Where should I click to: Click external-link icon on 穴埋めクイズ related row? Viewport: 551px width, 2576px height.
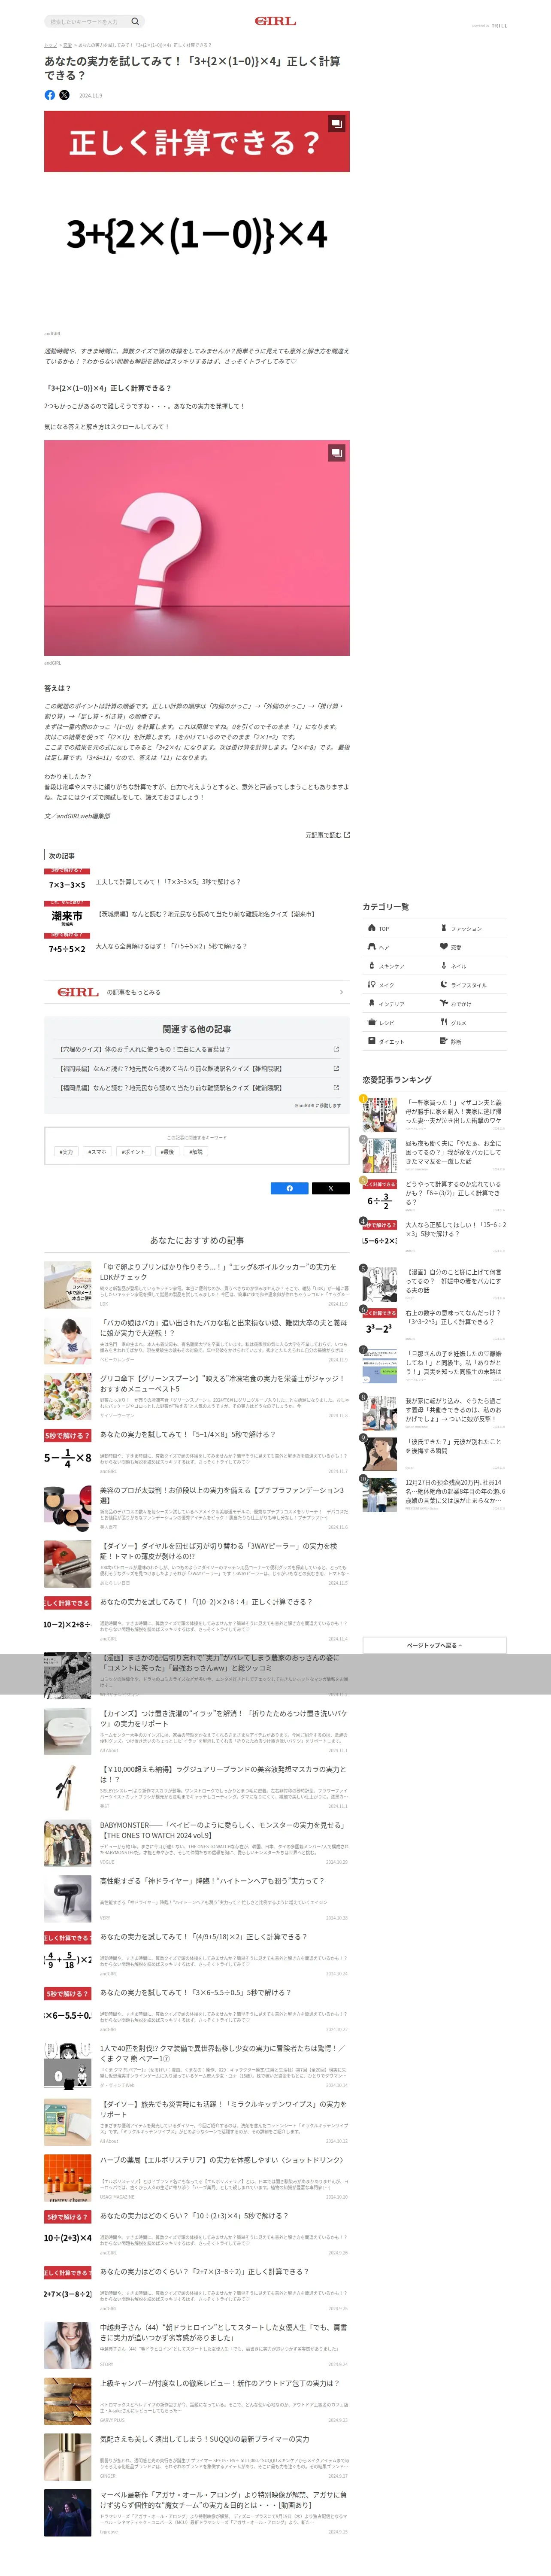tap(336, 1049)
